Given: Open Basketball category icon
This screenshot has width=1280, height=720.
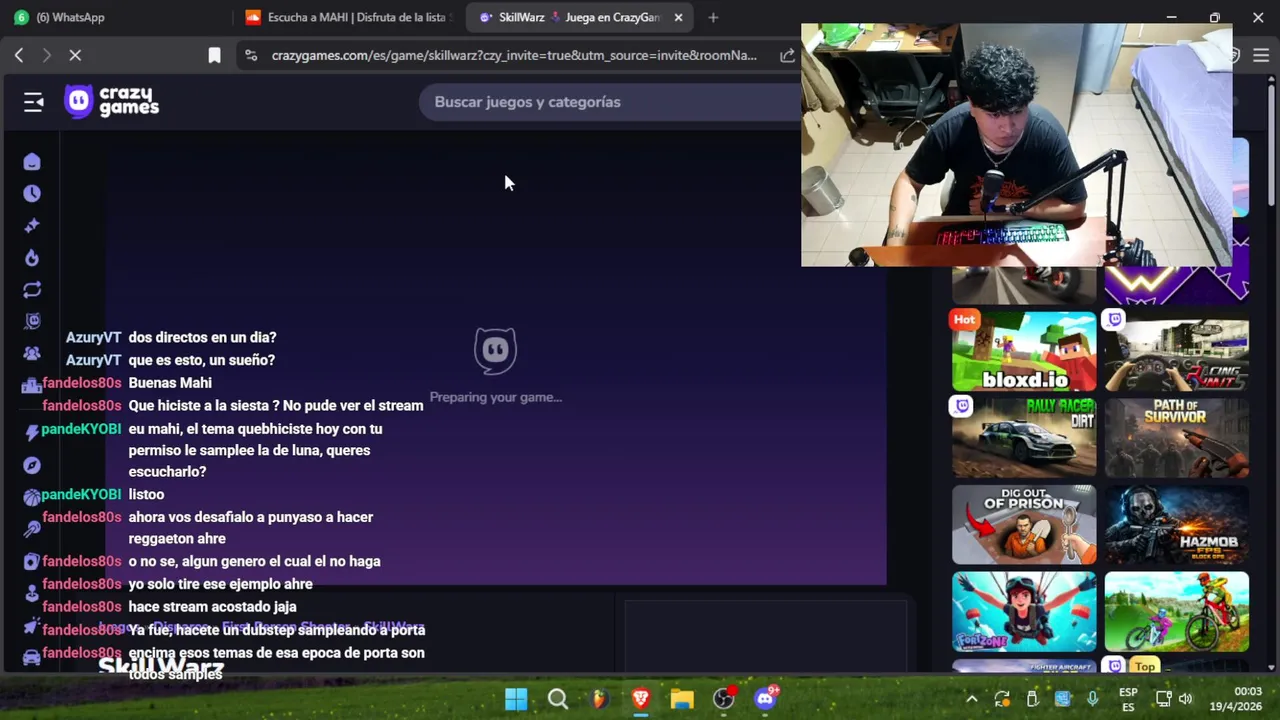Looking at the screenshot, I should pos(32,497).
